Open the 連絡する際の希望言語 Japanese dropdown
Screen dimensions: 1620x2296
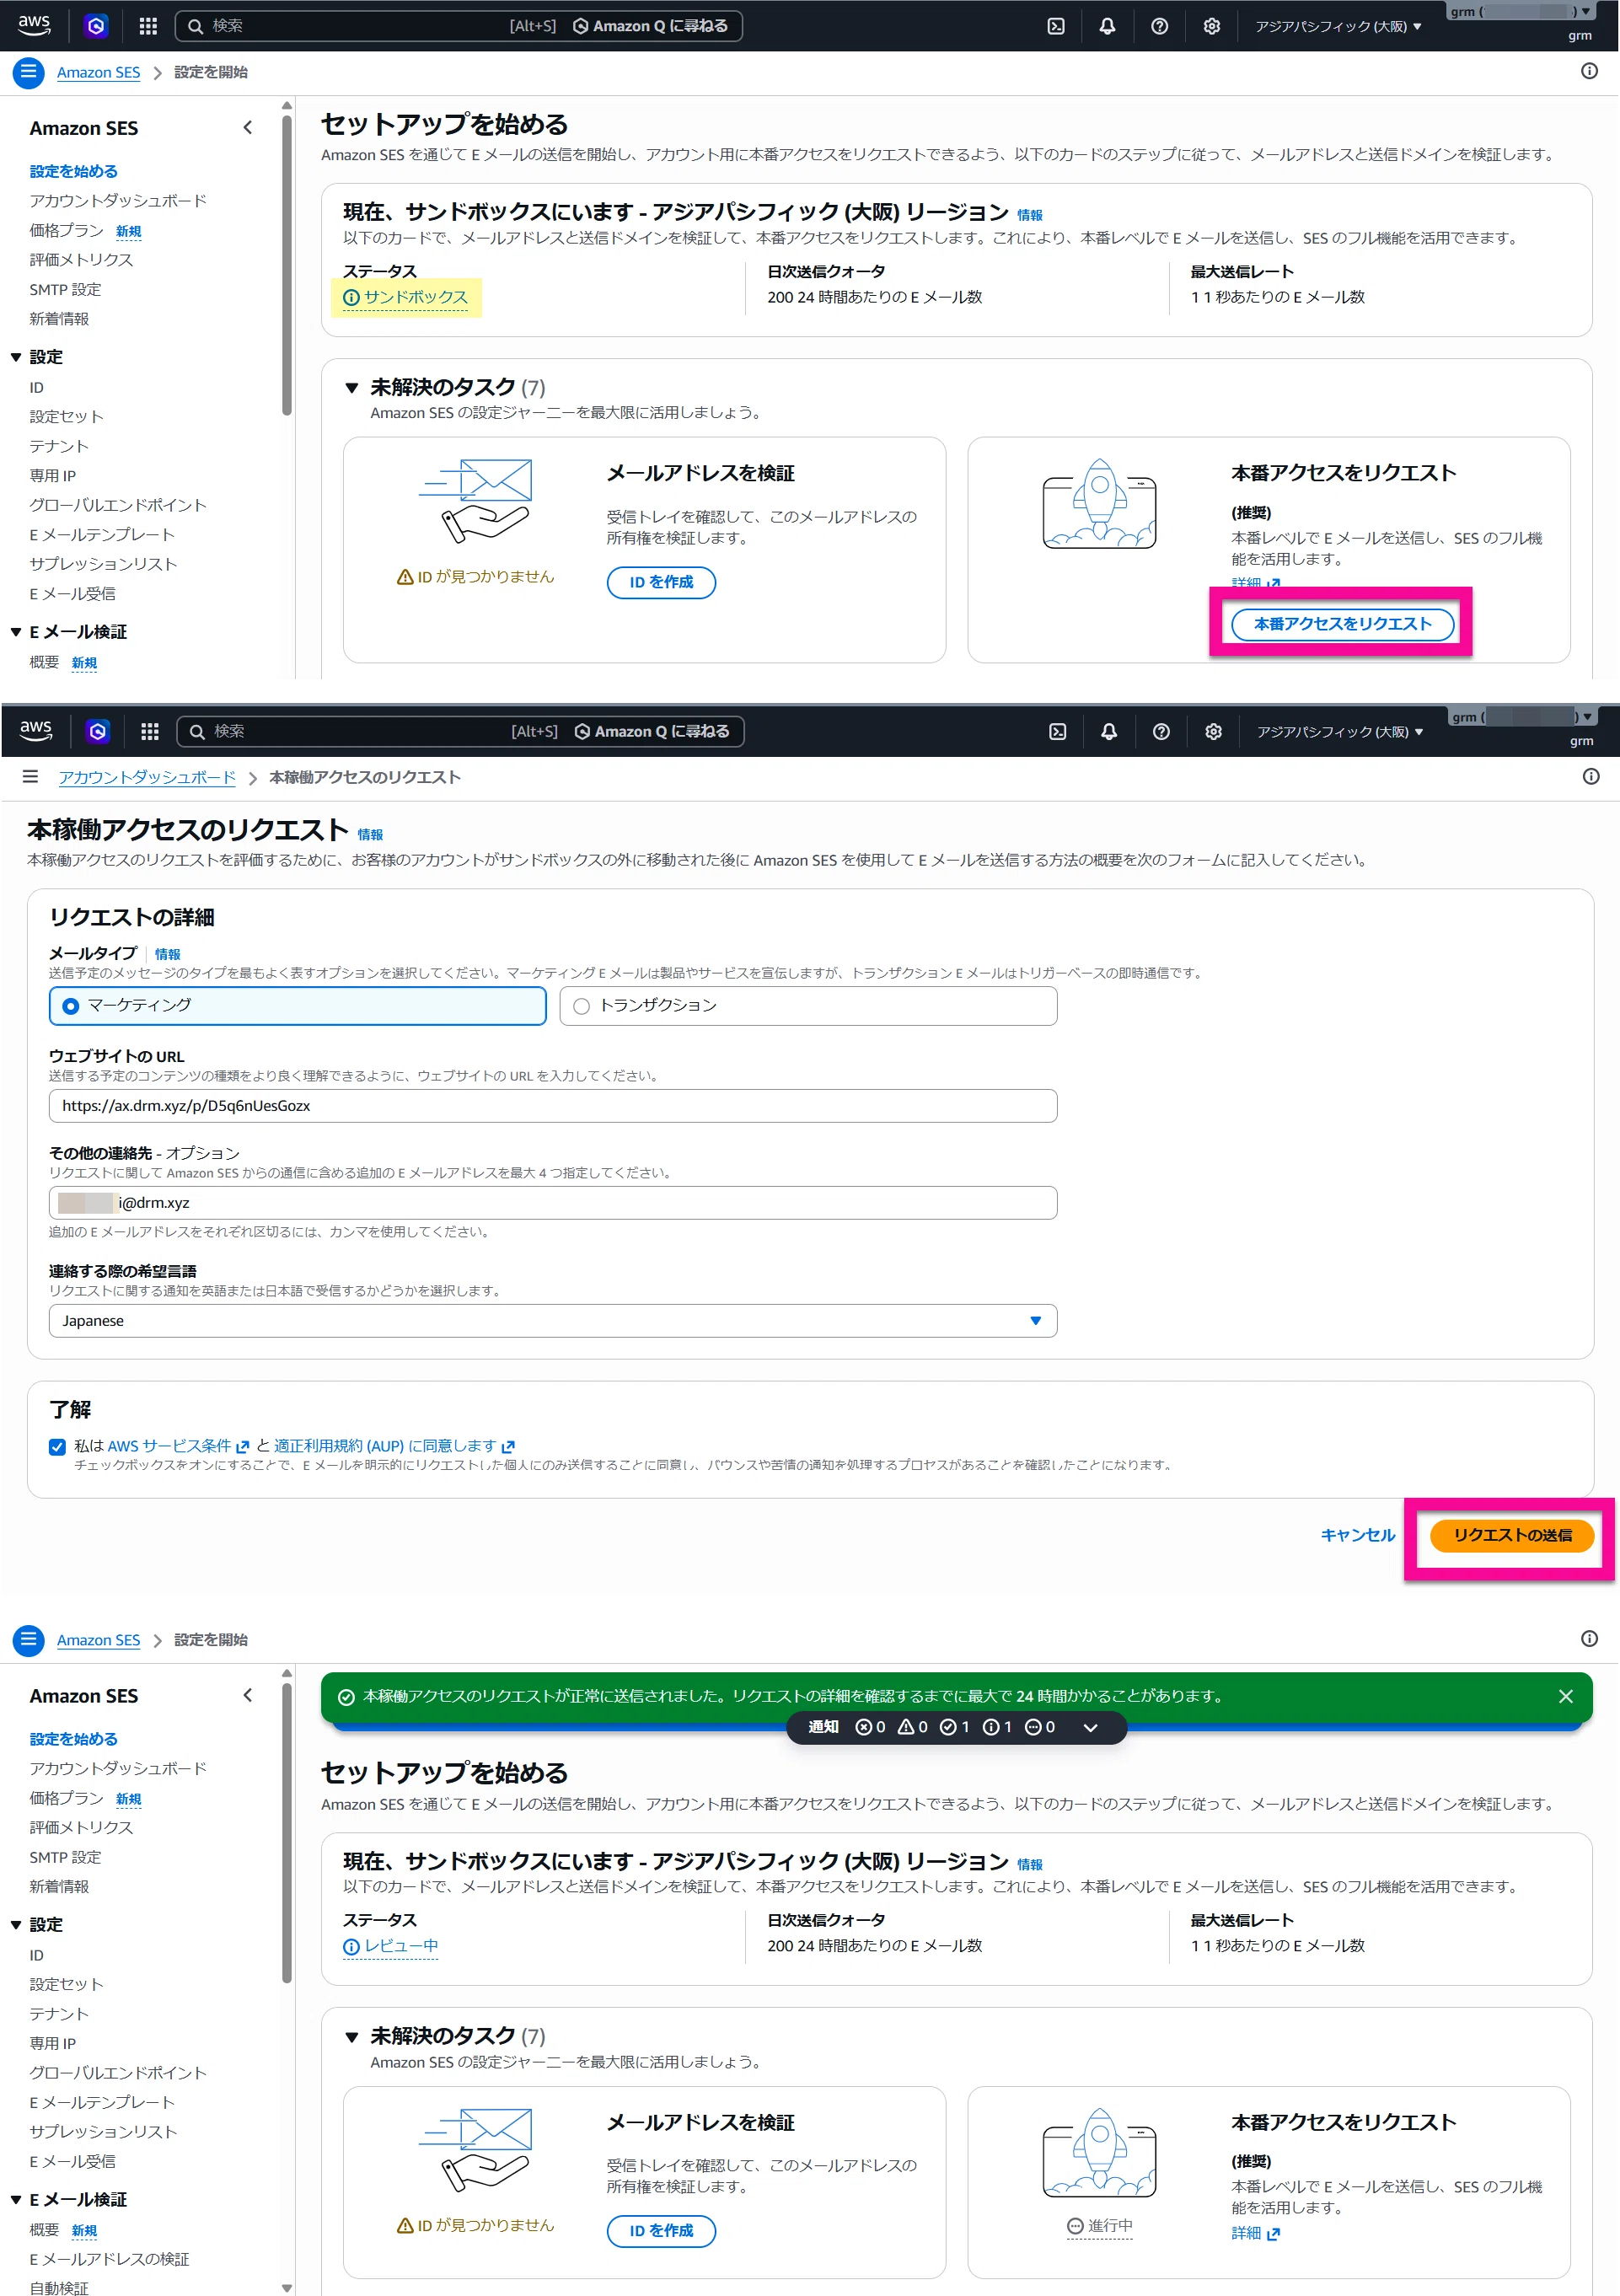point(553,1321)
